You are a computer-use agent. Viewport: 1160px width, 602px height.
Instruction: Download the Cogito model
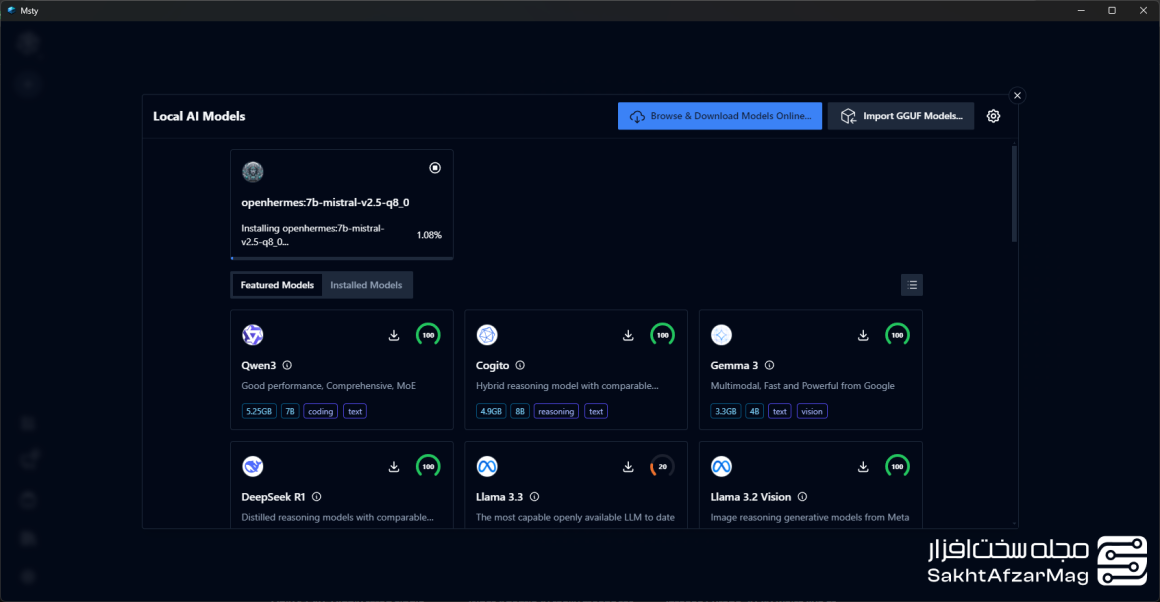point(628,335)
